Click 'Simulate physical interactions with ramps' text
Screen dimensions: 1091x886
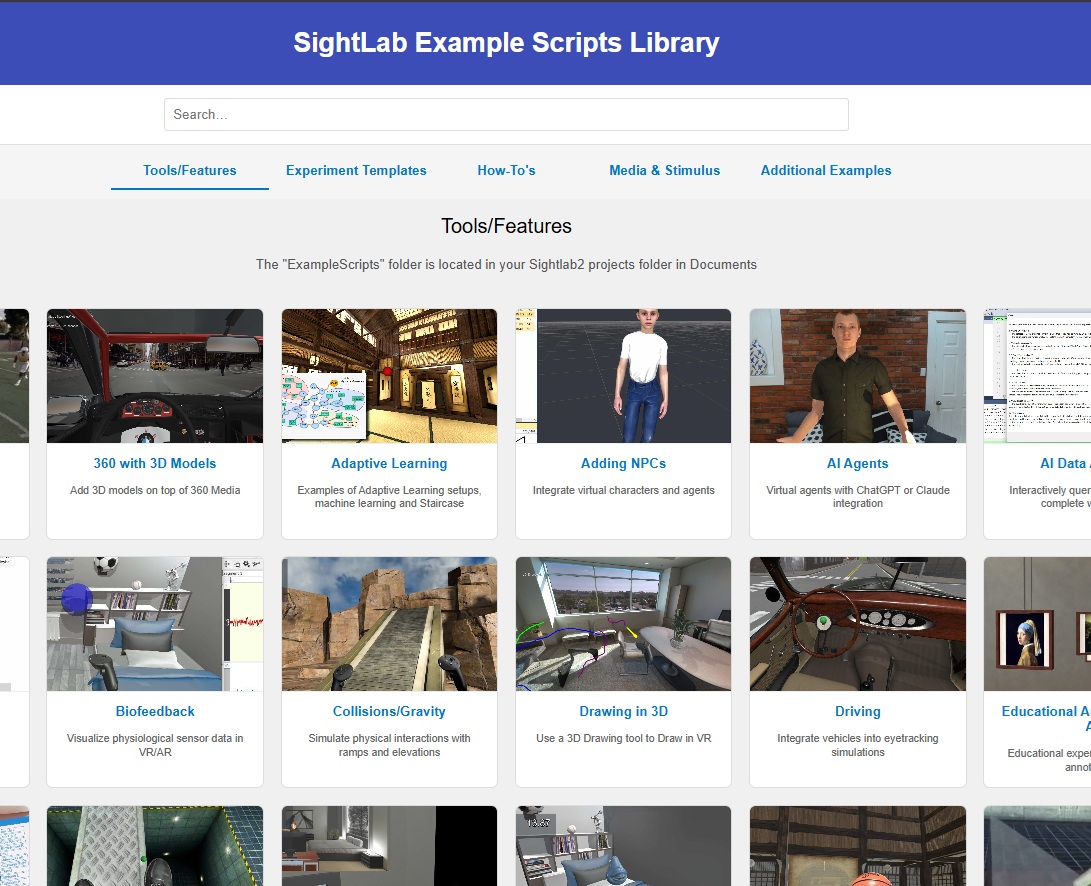[x=389, y=745]
